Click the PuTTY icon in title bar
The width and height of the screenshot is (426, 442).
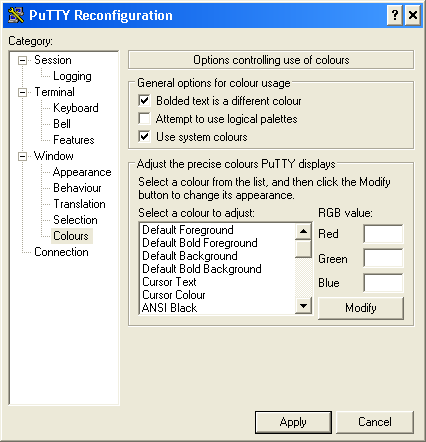(16, 15)
